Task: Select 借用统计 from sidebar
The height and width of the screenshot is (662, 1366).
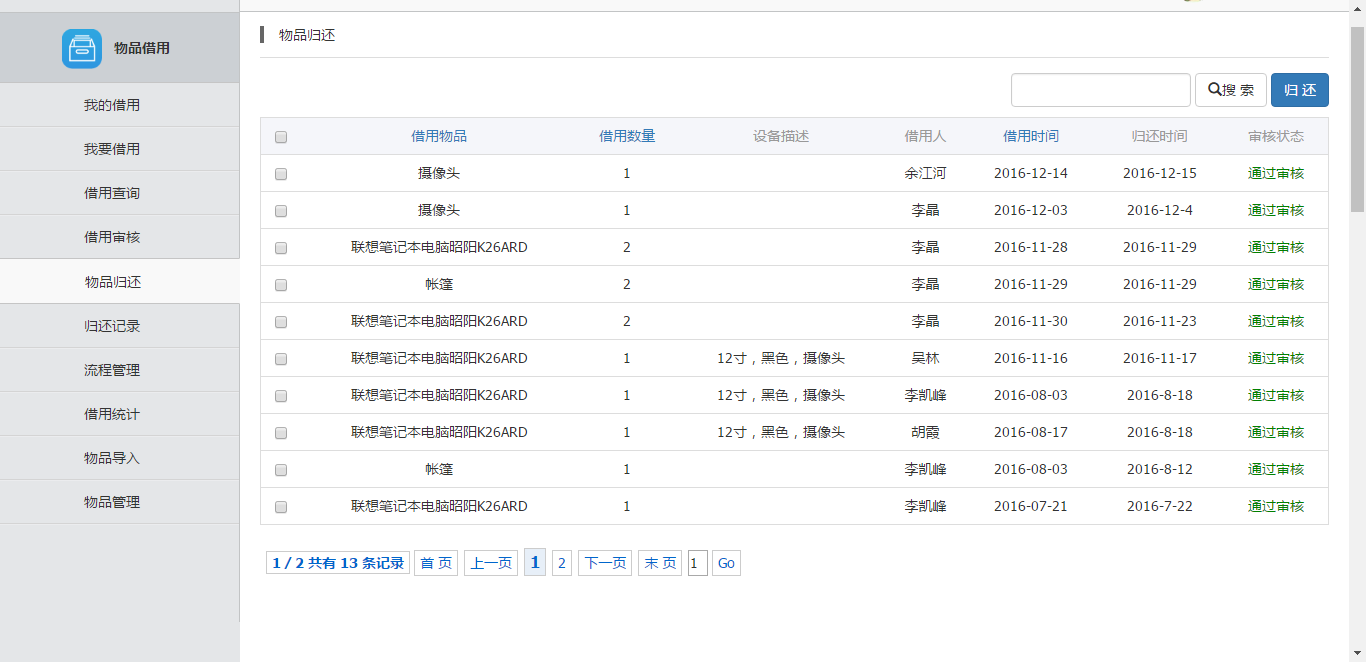Action: tap(112, 414)
